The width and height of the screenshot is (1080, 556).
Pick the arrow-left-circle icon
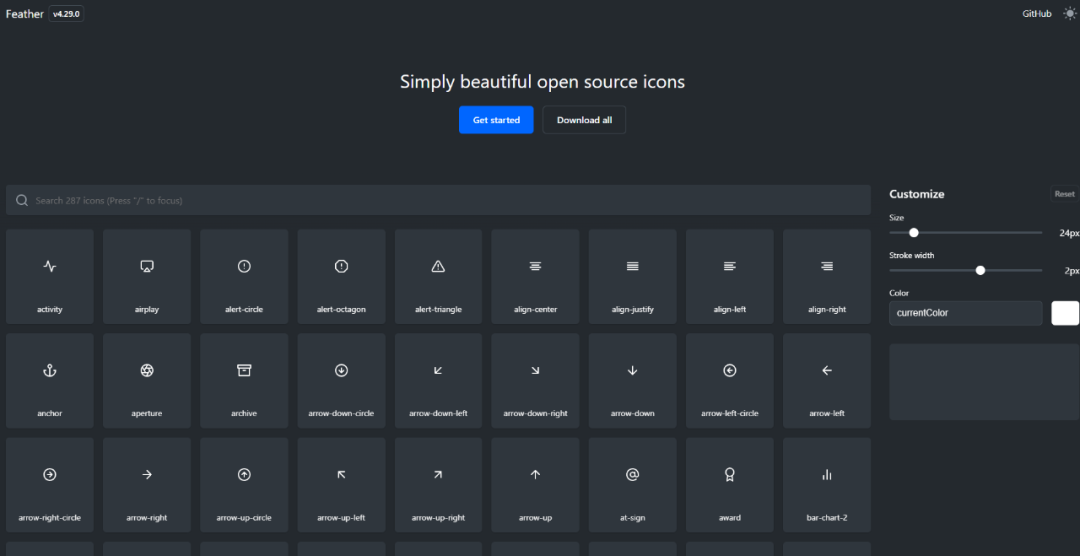pos(729,380)
